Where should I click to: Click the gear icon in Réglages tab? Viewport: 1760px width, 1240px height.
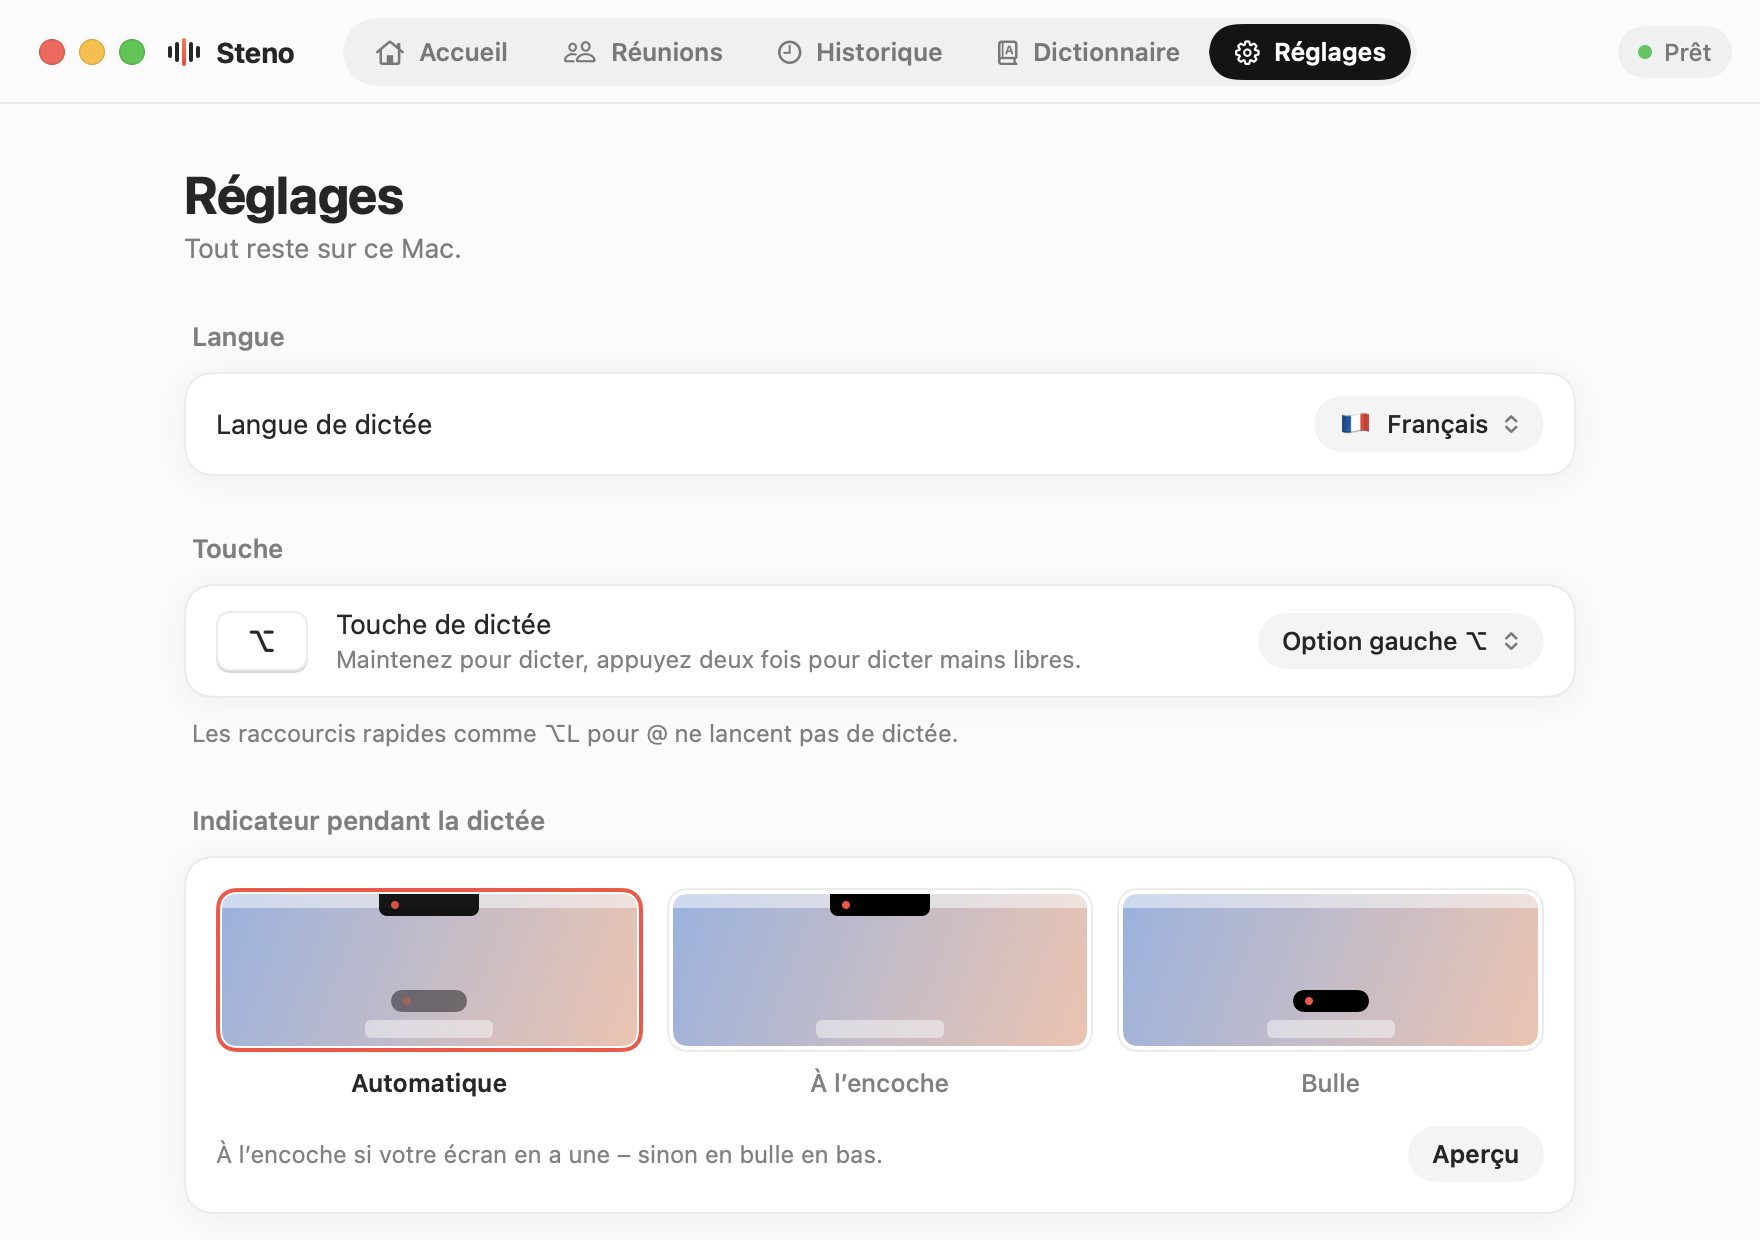tap(1247, 52)
